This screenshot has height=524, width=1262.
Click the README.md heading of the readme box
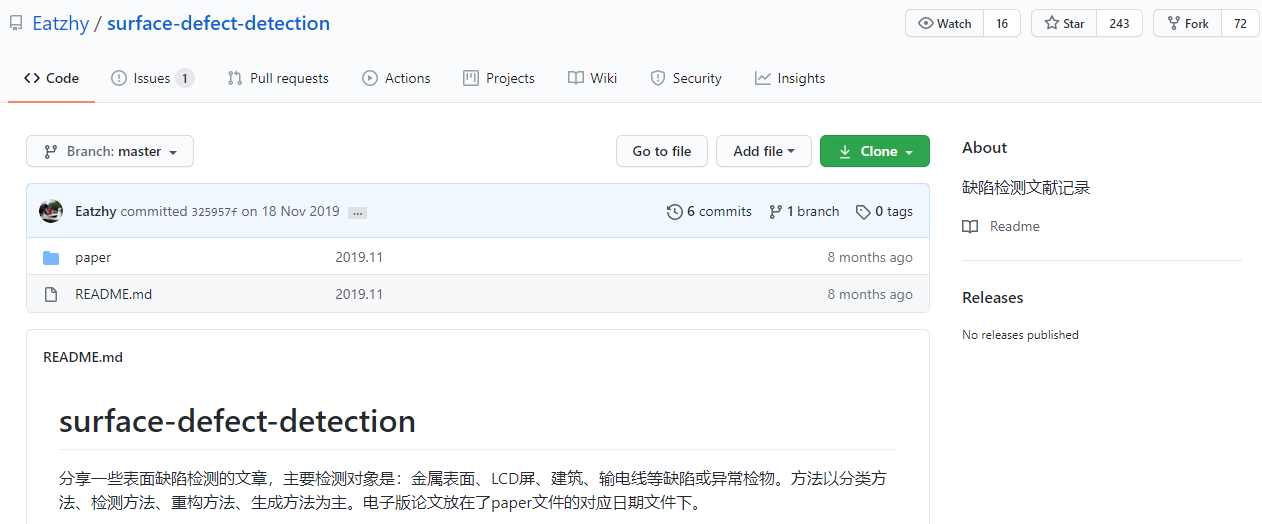pos(83,357)
